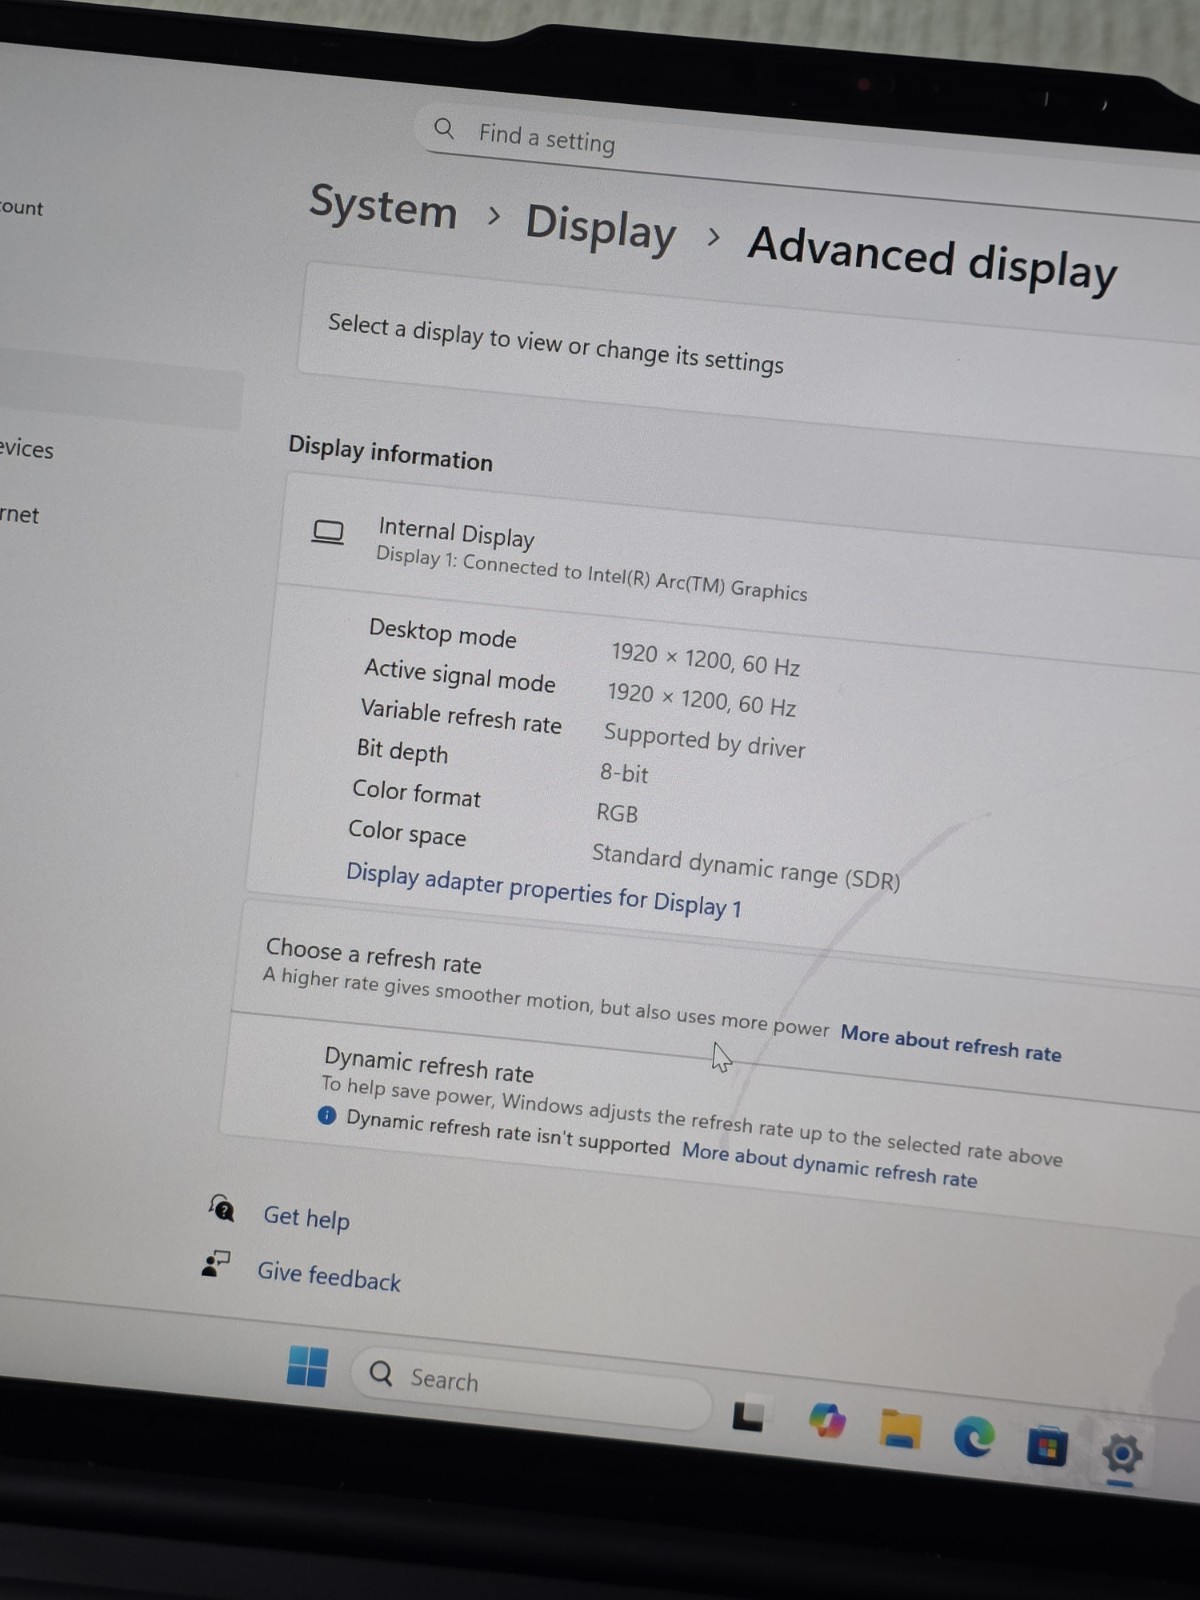Launch Microsoft Edge from taskbar

[974, 1437]
